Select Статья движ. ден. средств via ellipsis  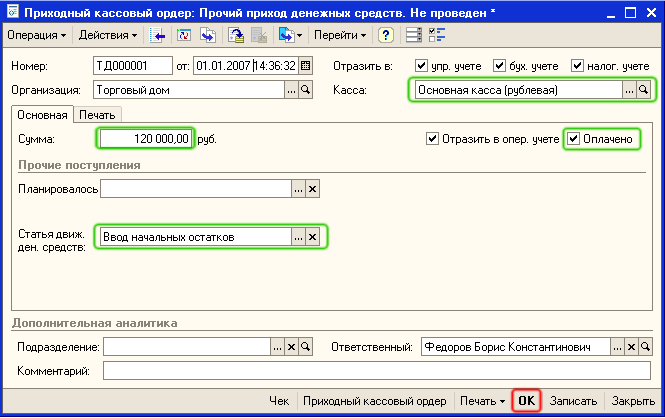coord(299,237)
